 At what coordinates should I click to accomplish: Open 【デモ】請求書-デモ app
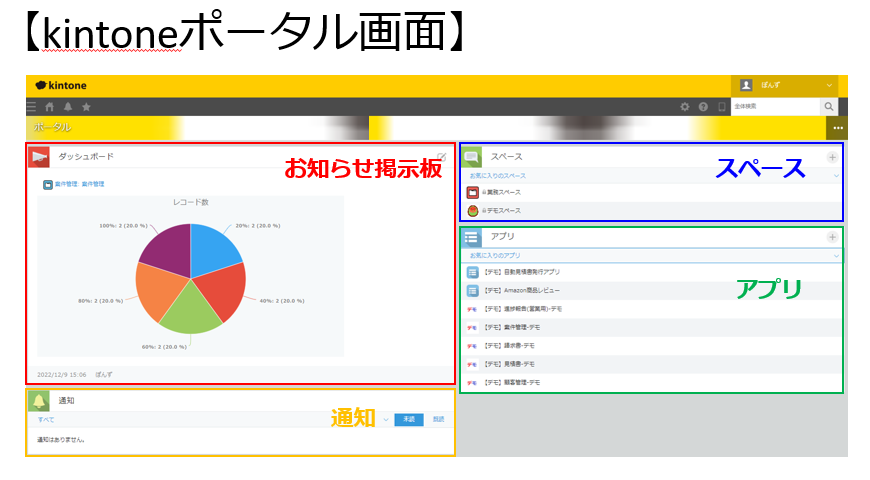click(x=509, y=346)
